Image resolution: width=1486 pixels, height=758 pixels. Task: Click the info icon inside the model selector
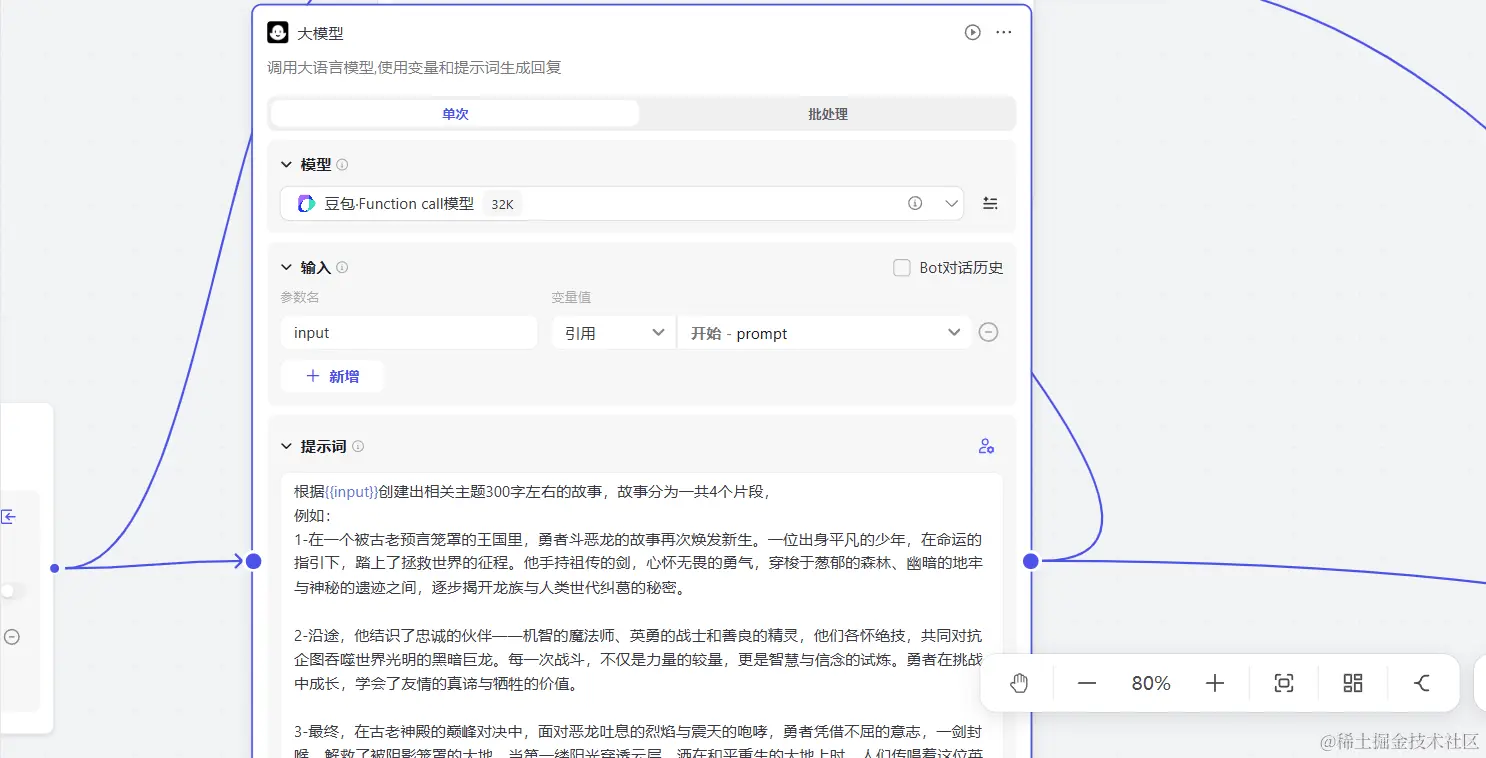point(915,203)
